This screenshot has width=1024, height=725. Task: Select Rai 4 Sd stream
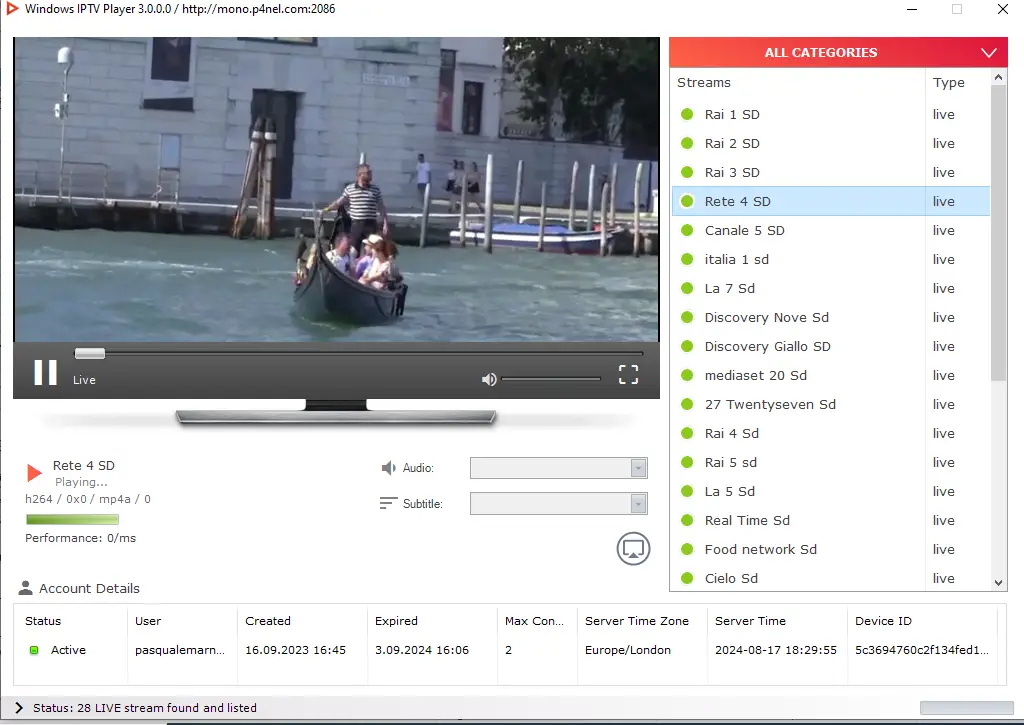click(831, 433)
